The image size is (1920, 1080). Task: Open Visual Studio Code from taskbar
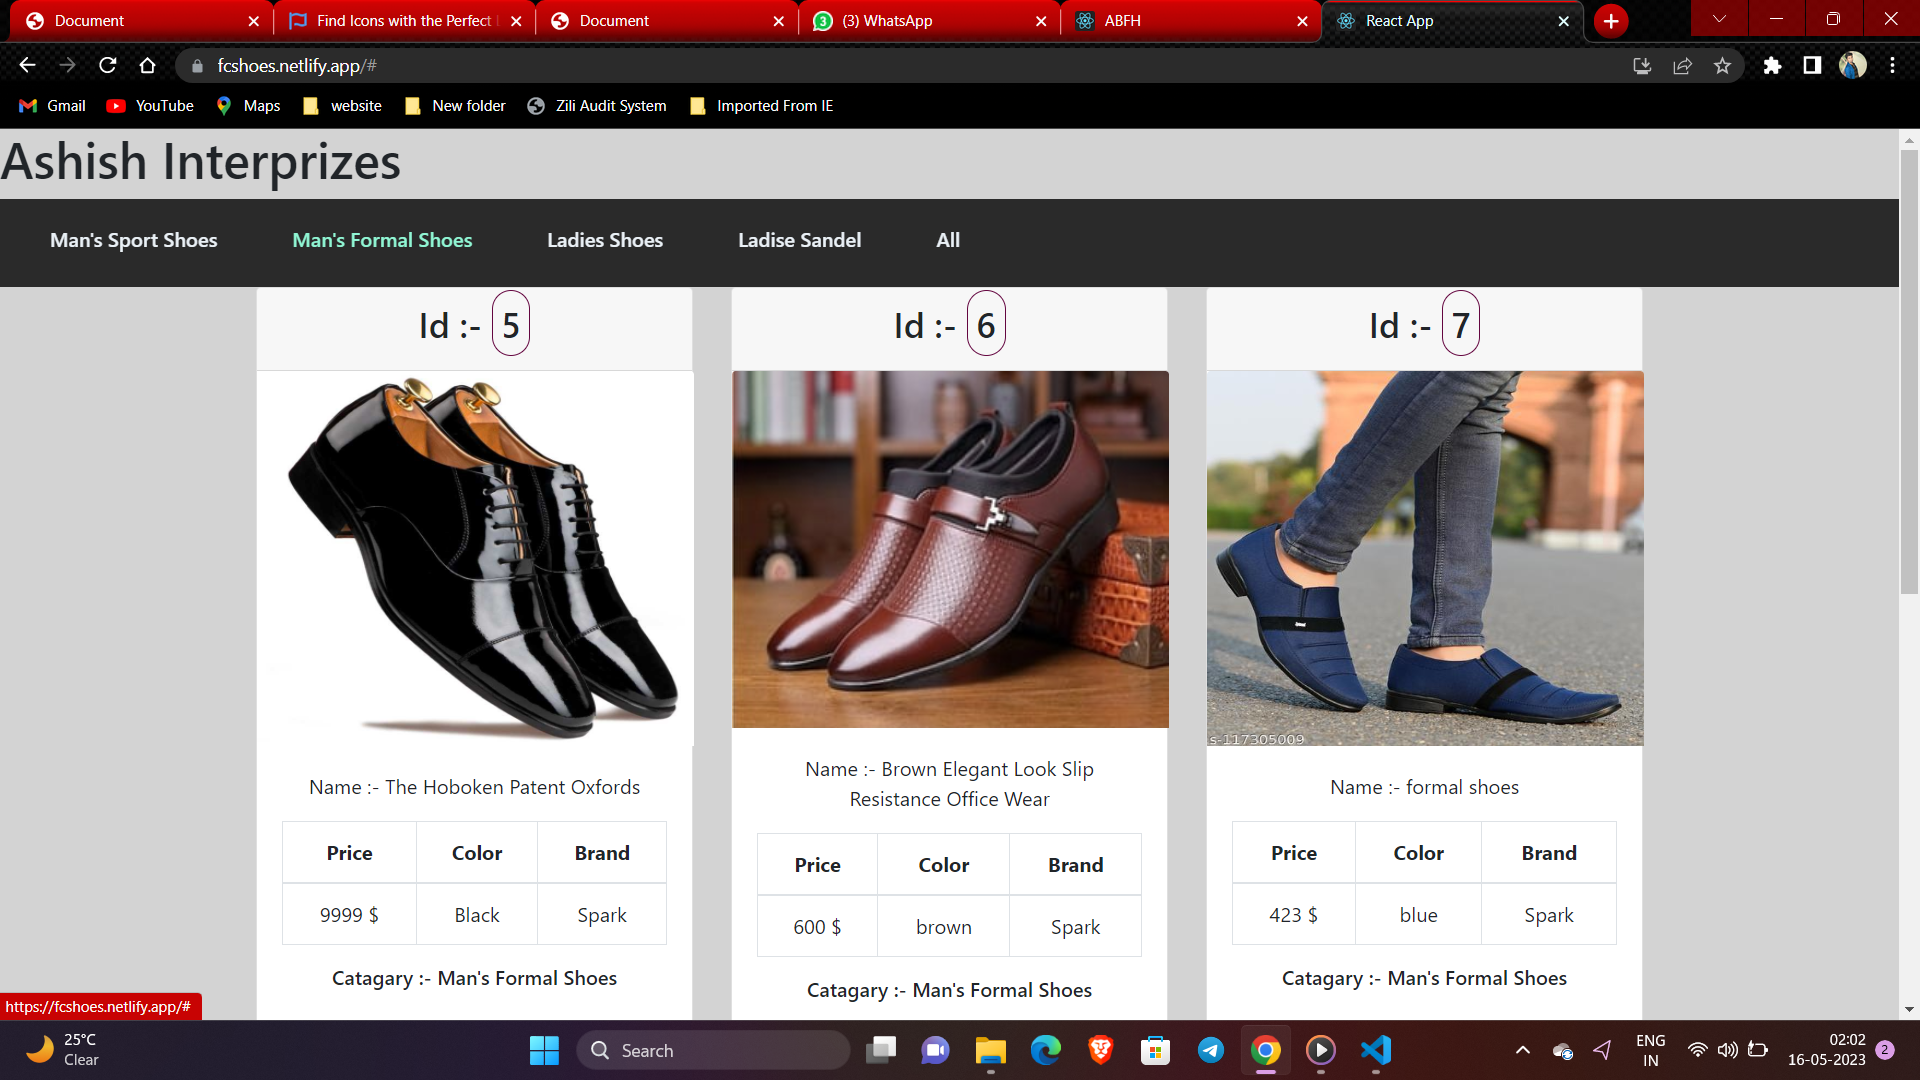1376,1050
